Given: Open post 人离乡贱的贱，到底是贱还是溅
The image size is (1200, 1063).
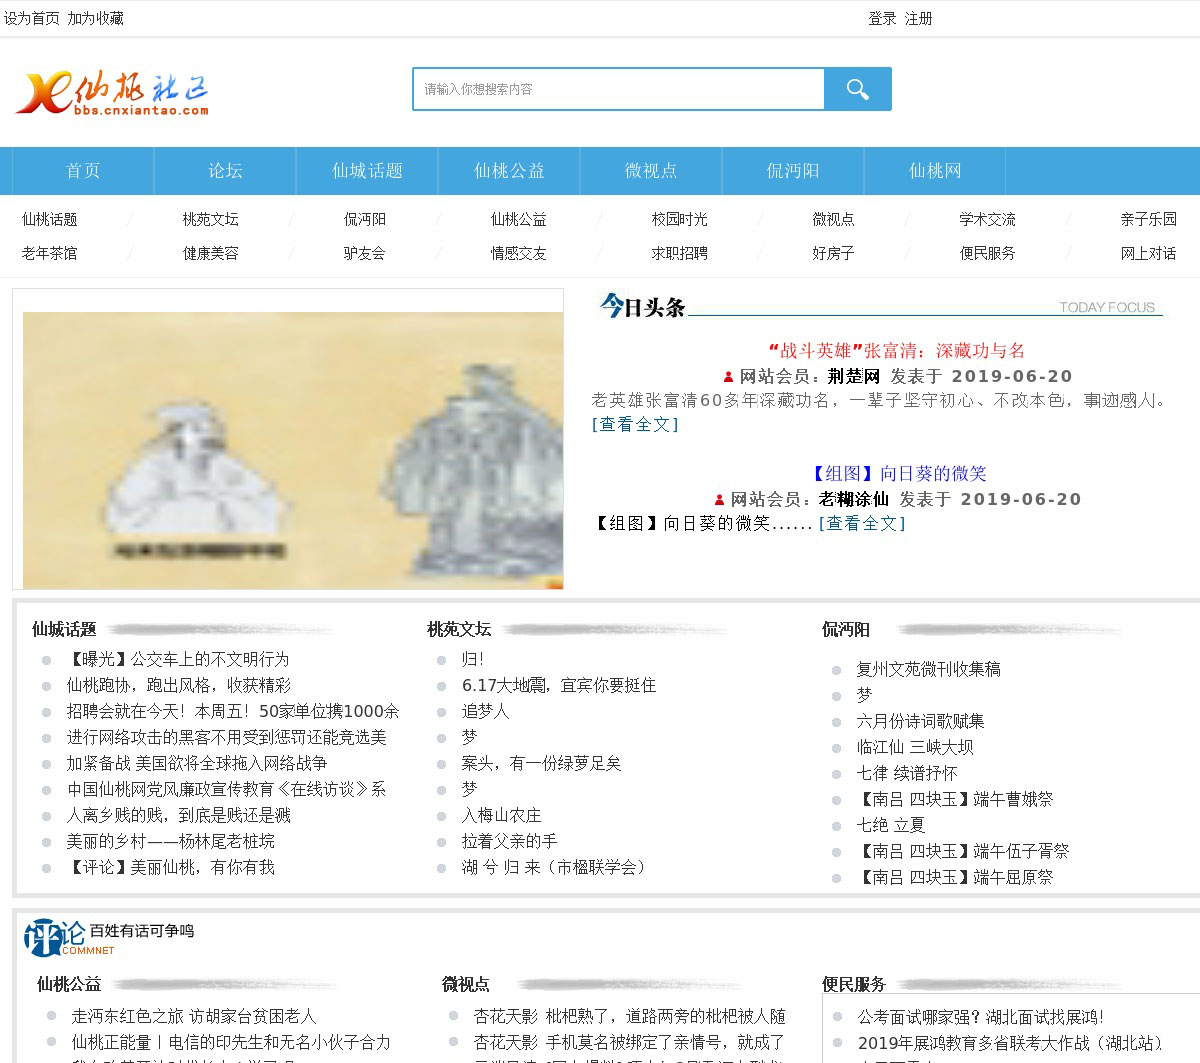Looking at the screenshot, I should pos(179,816).
